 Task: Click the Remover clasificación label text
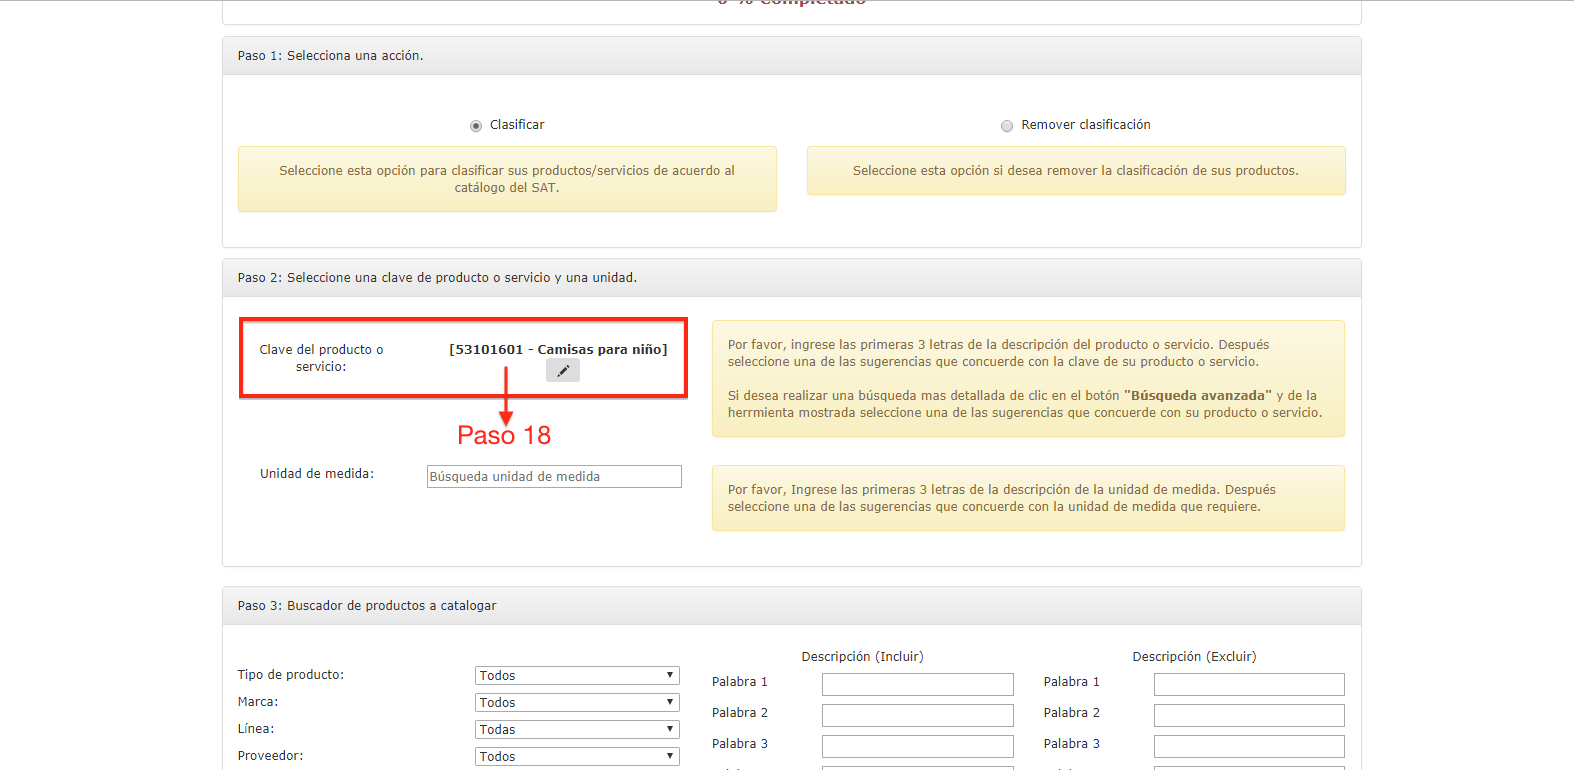point(1085,125)
